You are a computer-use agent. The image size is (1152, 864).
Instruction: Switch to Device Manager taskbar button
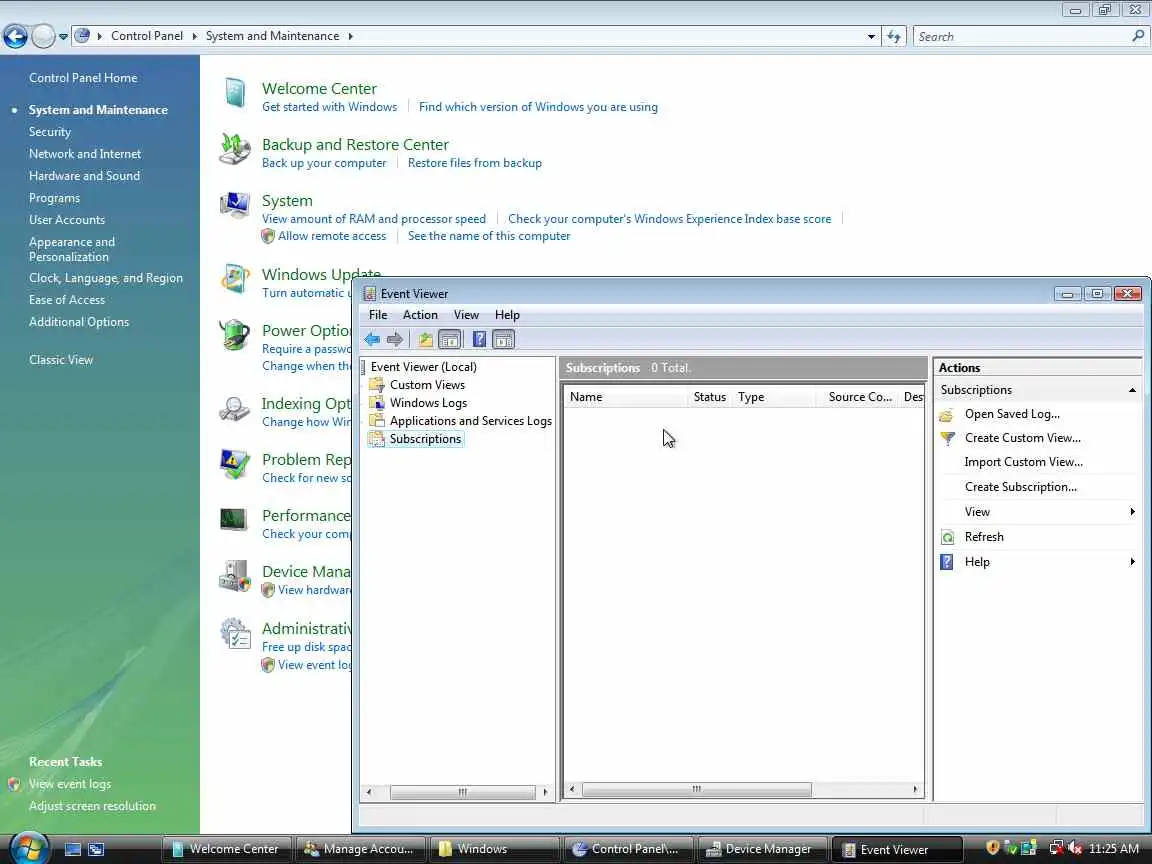click(762, 849)
